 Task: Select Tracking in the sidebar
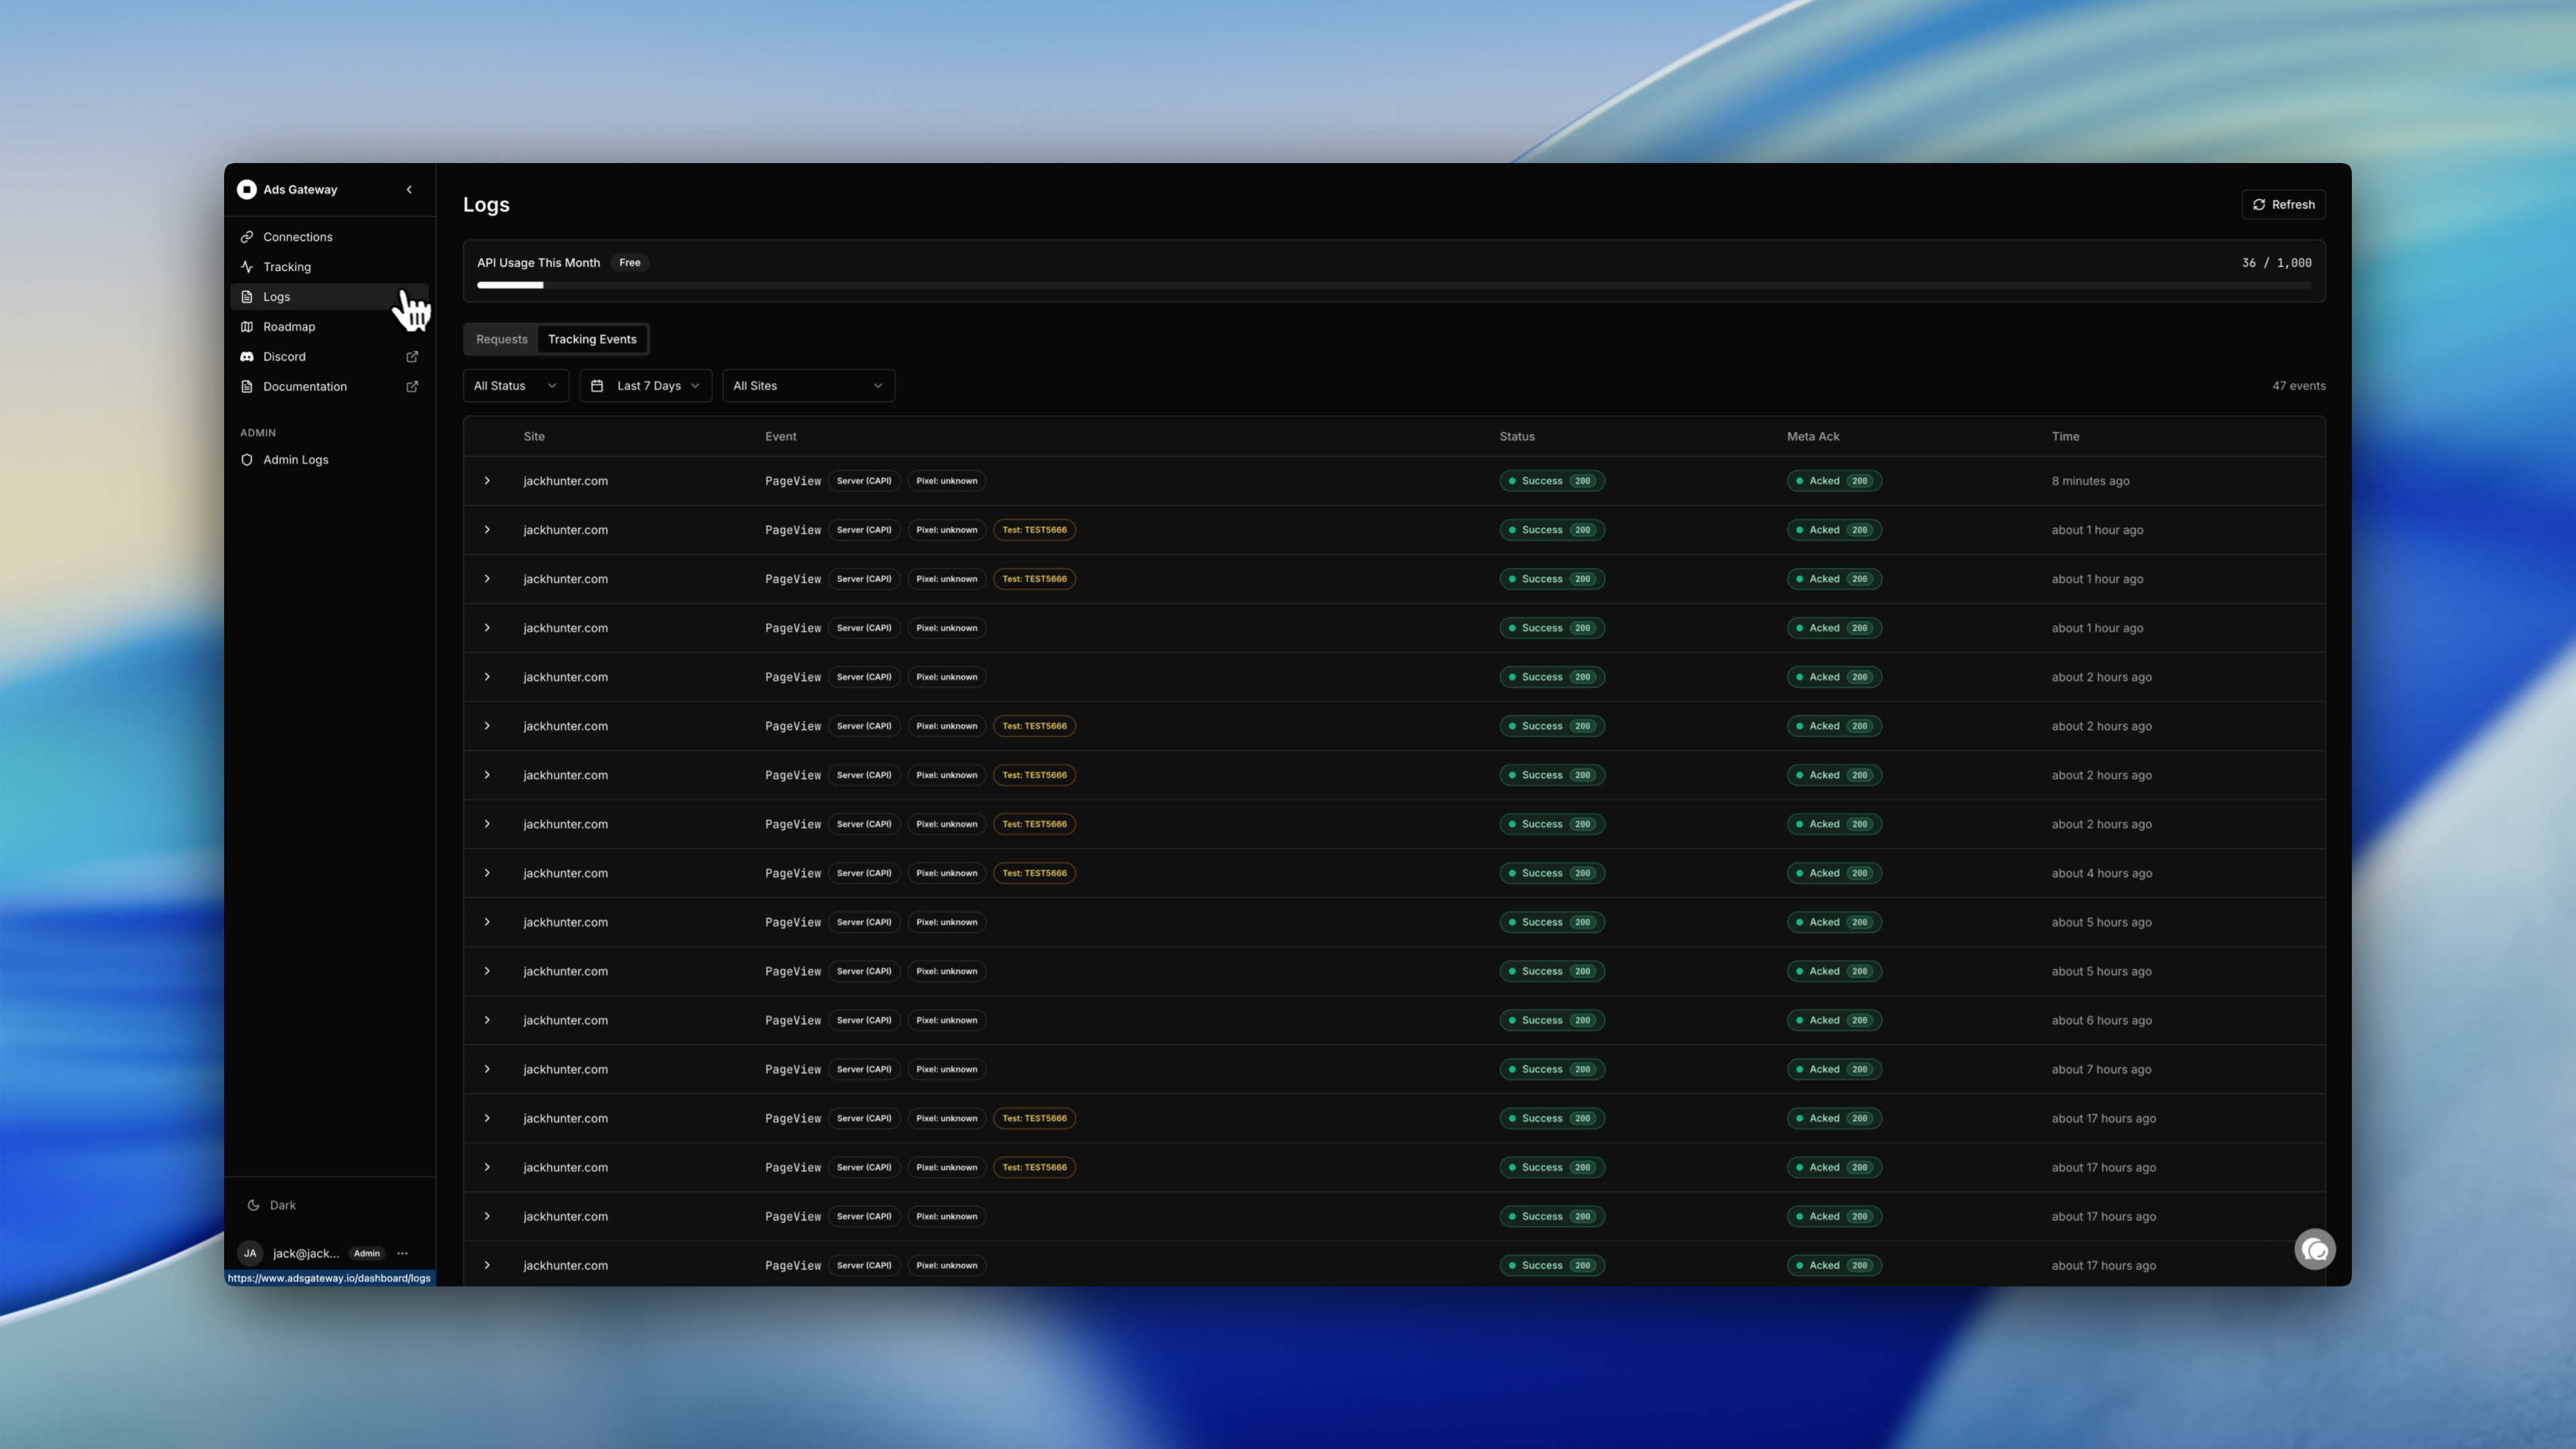coord(287,267)
